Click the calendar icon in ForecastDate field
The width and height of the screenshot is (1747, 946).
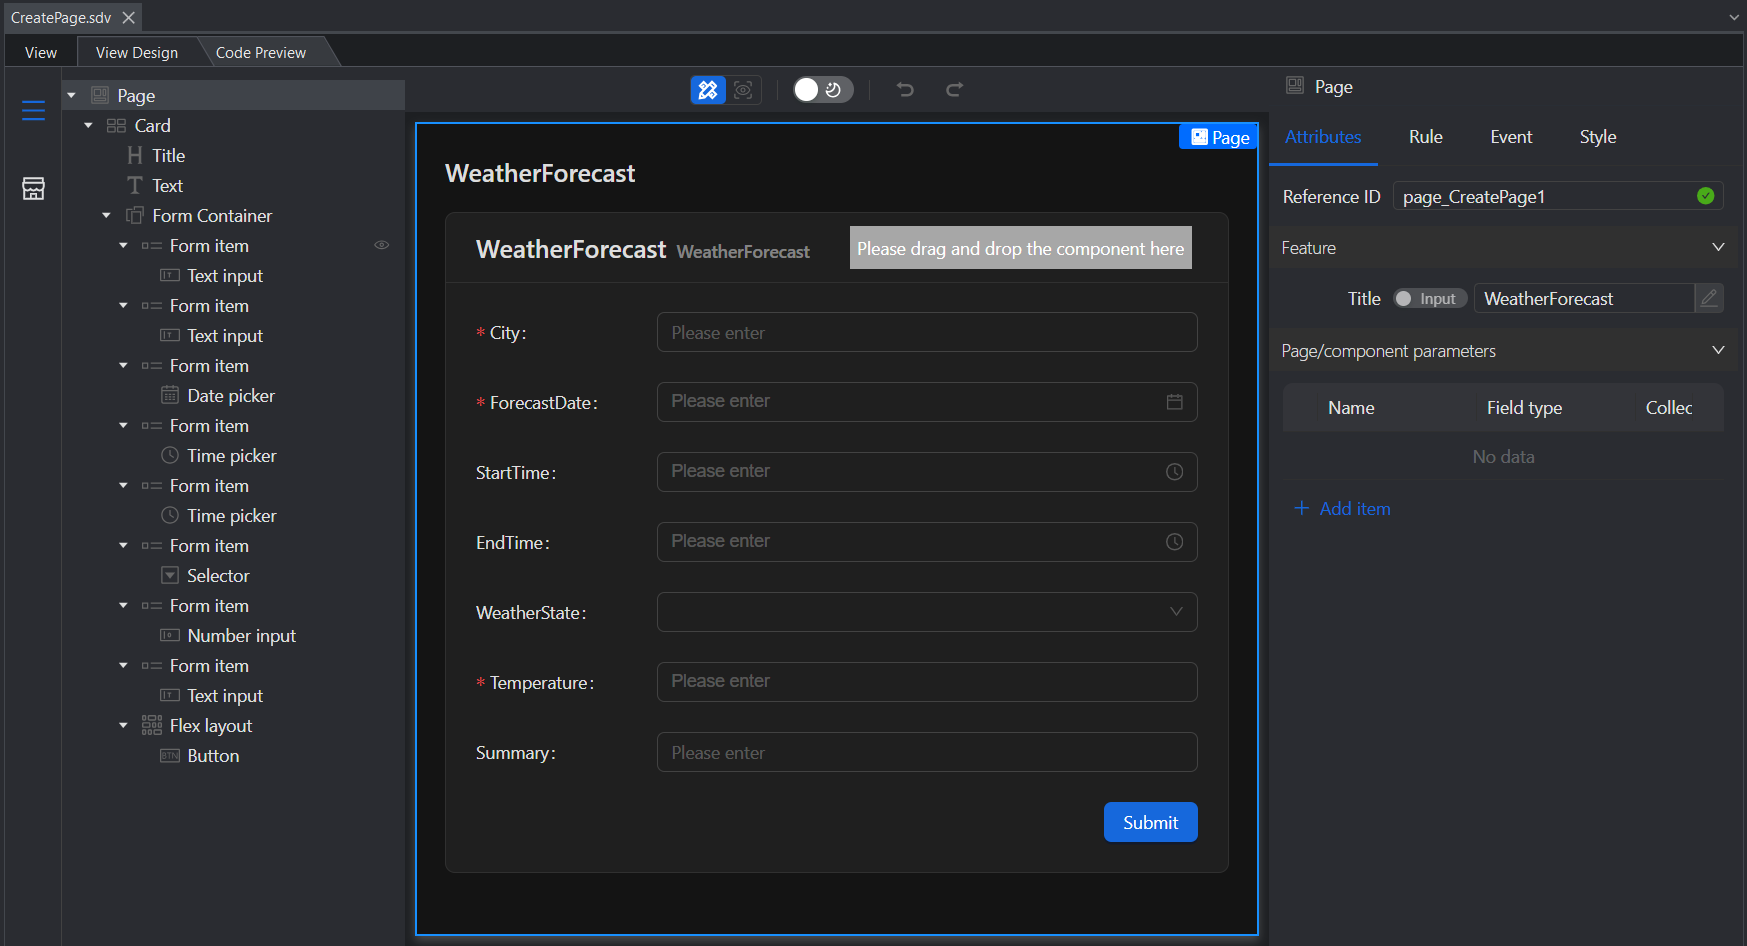coord(1175,402)
